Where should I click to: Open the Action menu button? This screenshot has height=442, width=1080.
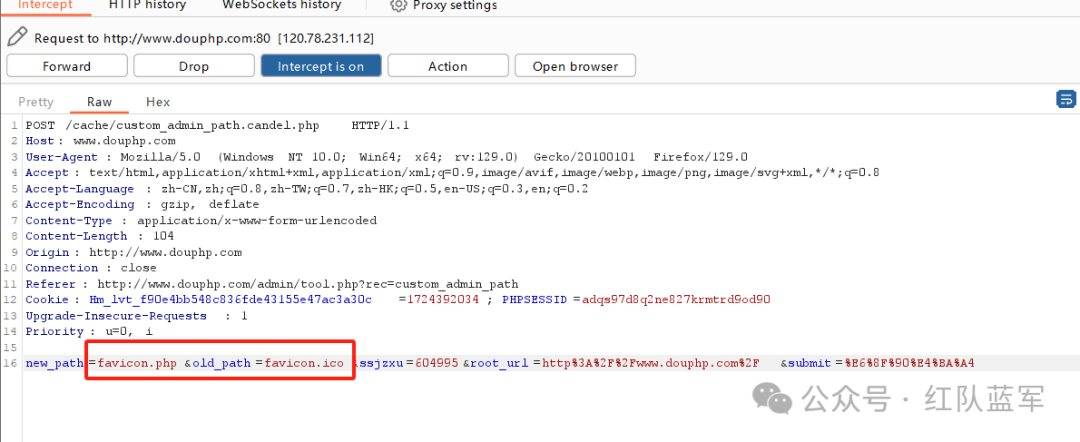point(448,66)
